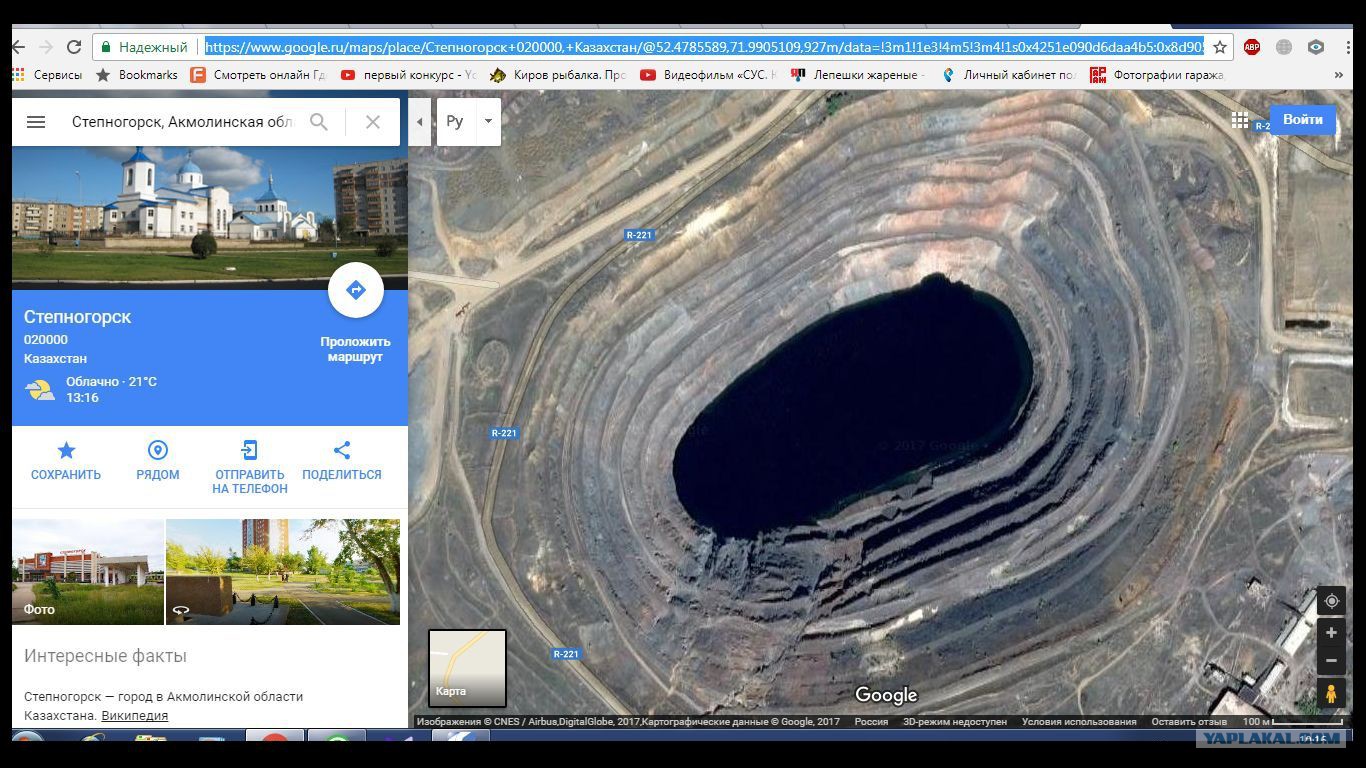Expand the bookmarks overflow chevron
This screenshot has width=1366, height=768.
point(1338,75)
